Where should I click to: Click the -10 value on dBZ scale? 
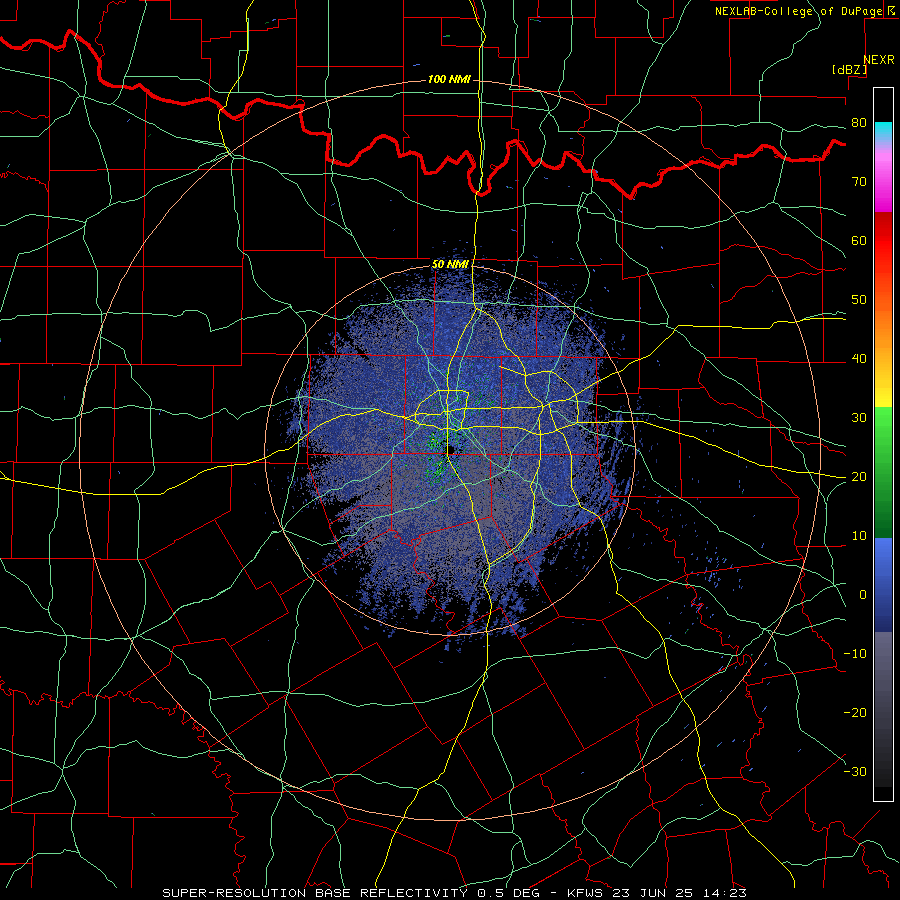pyautogui.click(x=855, y=654)
